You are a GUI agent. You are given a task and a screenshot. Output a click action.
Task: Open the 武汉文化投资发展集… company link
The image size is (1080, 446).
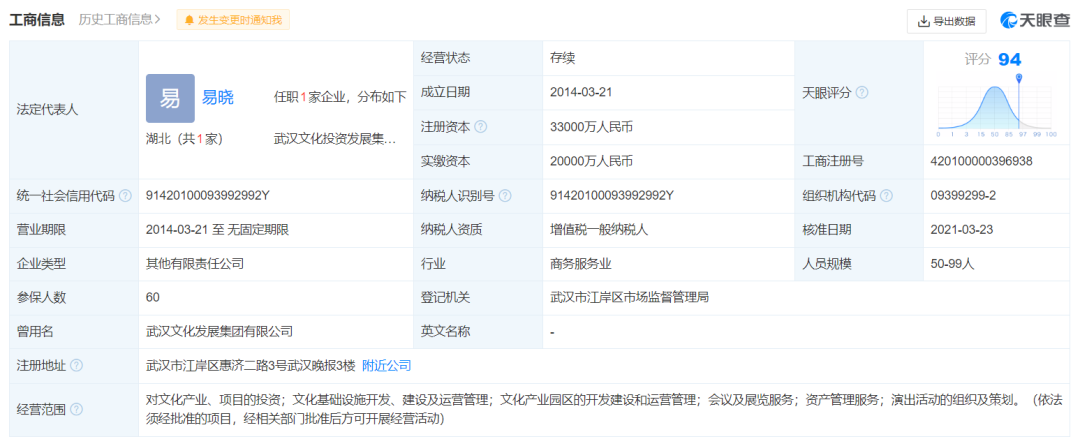click(335, 139)
